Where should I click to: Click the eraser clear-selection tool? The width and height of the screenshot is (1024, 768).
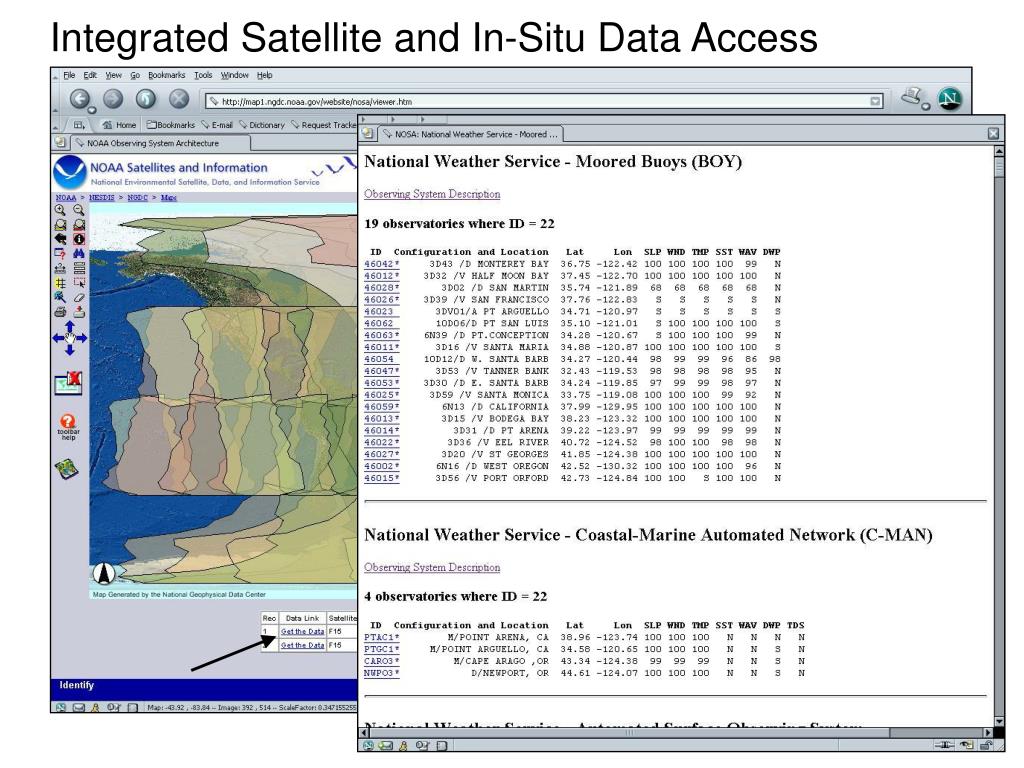[x=79, y=297]
